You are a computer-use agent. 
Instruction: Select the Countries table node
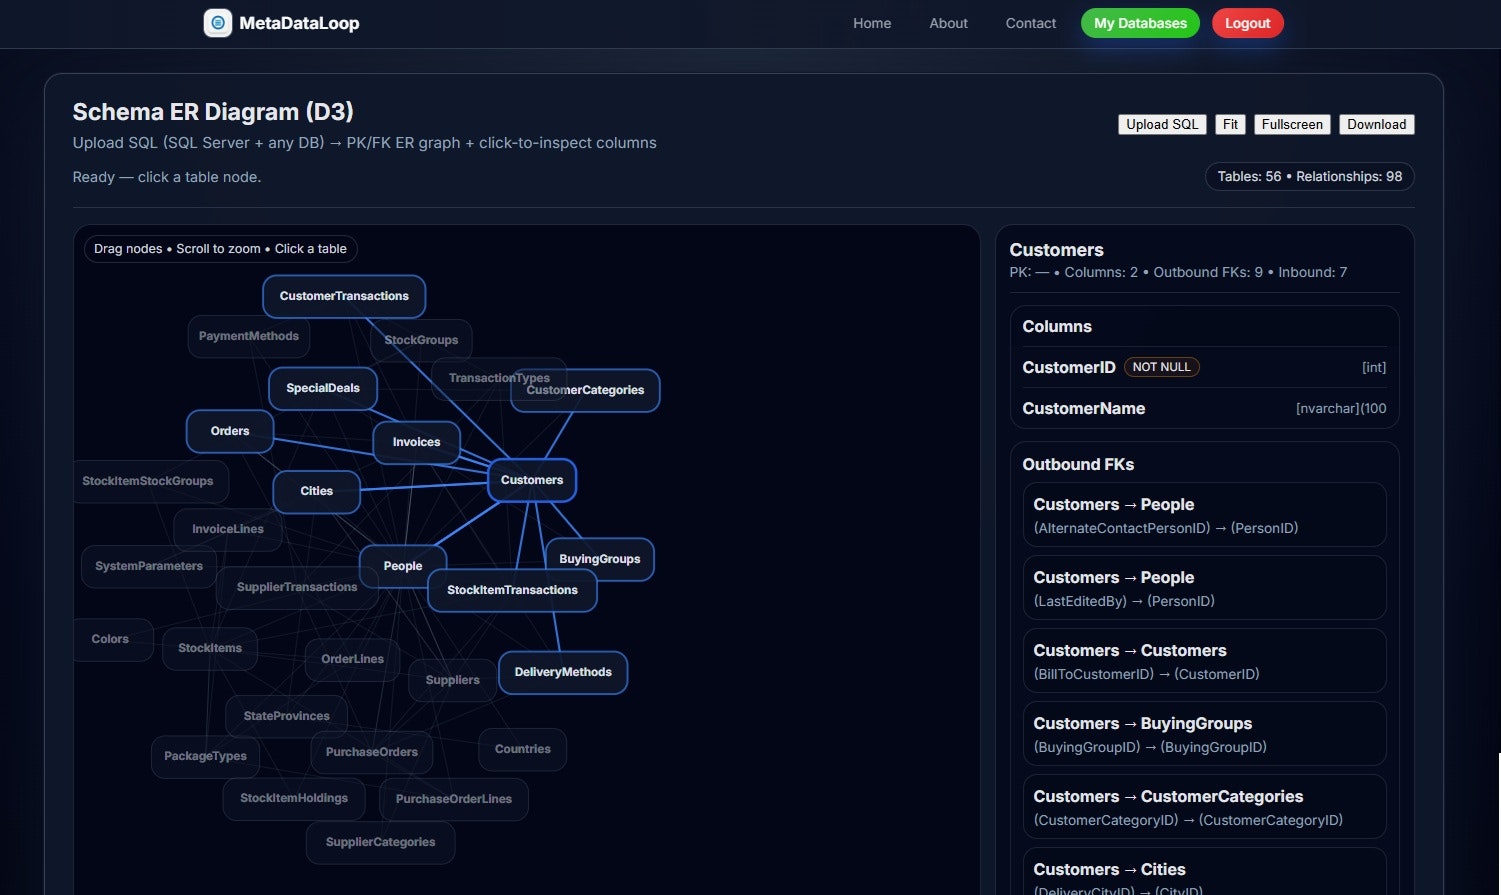523,749
